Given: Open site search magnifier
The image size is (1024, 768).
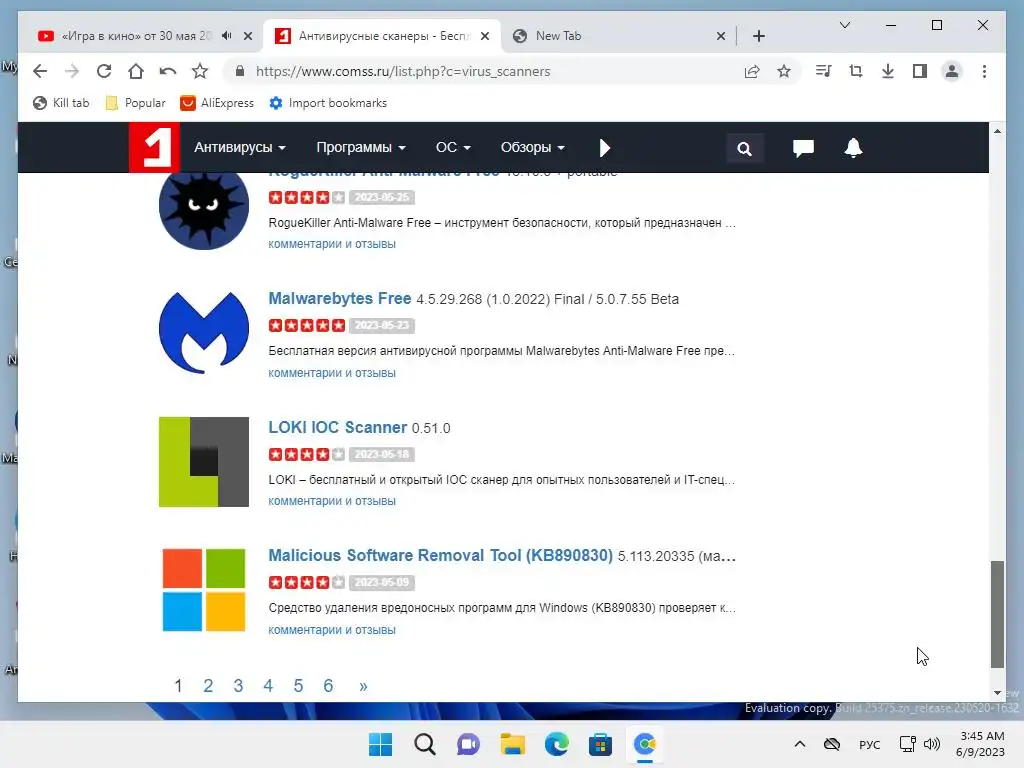Looking at the screenshot, I should point(744,149).
